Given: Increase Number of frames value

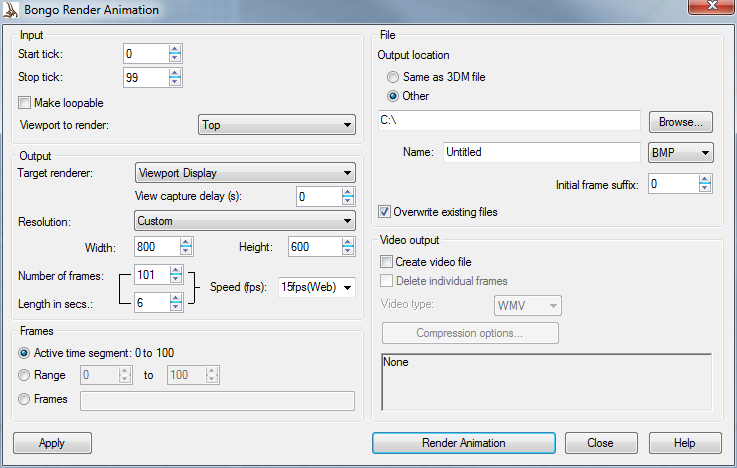Looking at the screenshot, I should pos(176,270).
